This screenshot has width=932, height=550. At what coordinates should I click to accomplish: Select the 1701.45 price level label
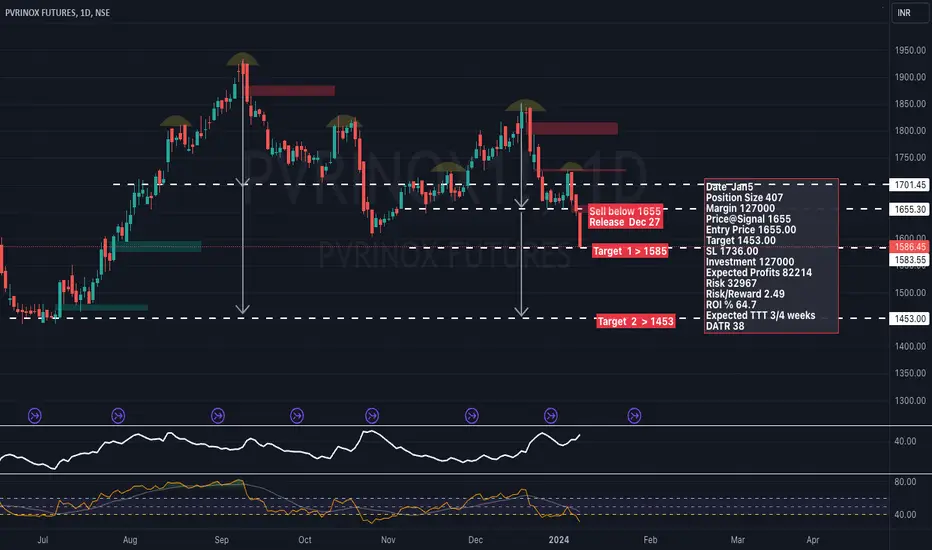909,185
